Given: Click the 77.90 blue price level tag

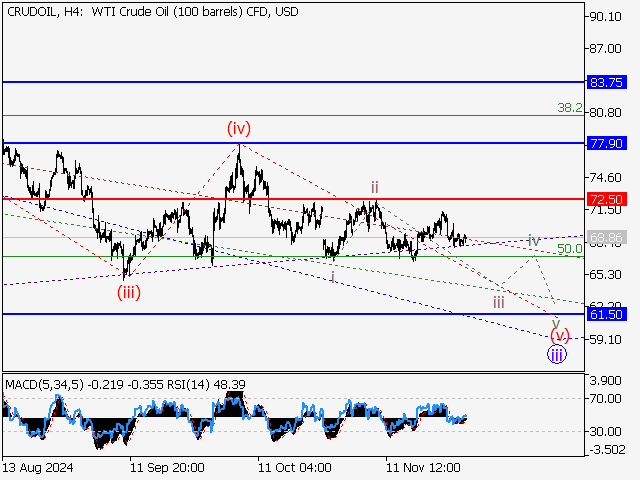Looking at the screenshot, I should 608,144.
